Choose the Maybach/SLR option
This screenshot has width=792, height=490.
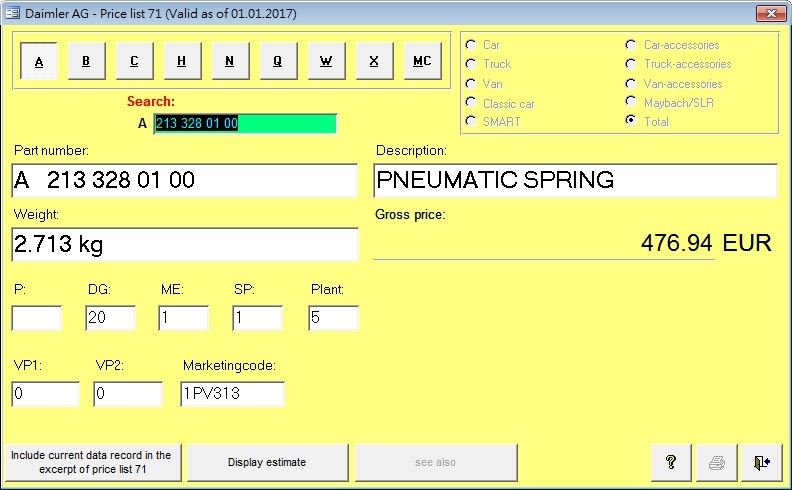630,102
